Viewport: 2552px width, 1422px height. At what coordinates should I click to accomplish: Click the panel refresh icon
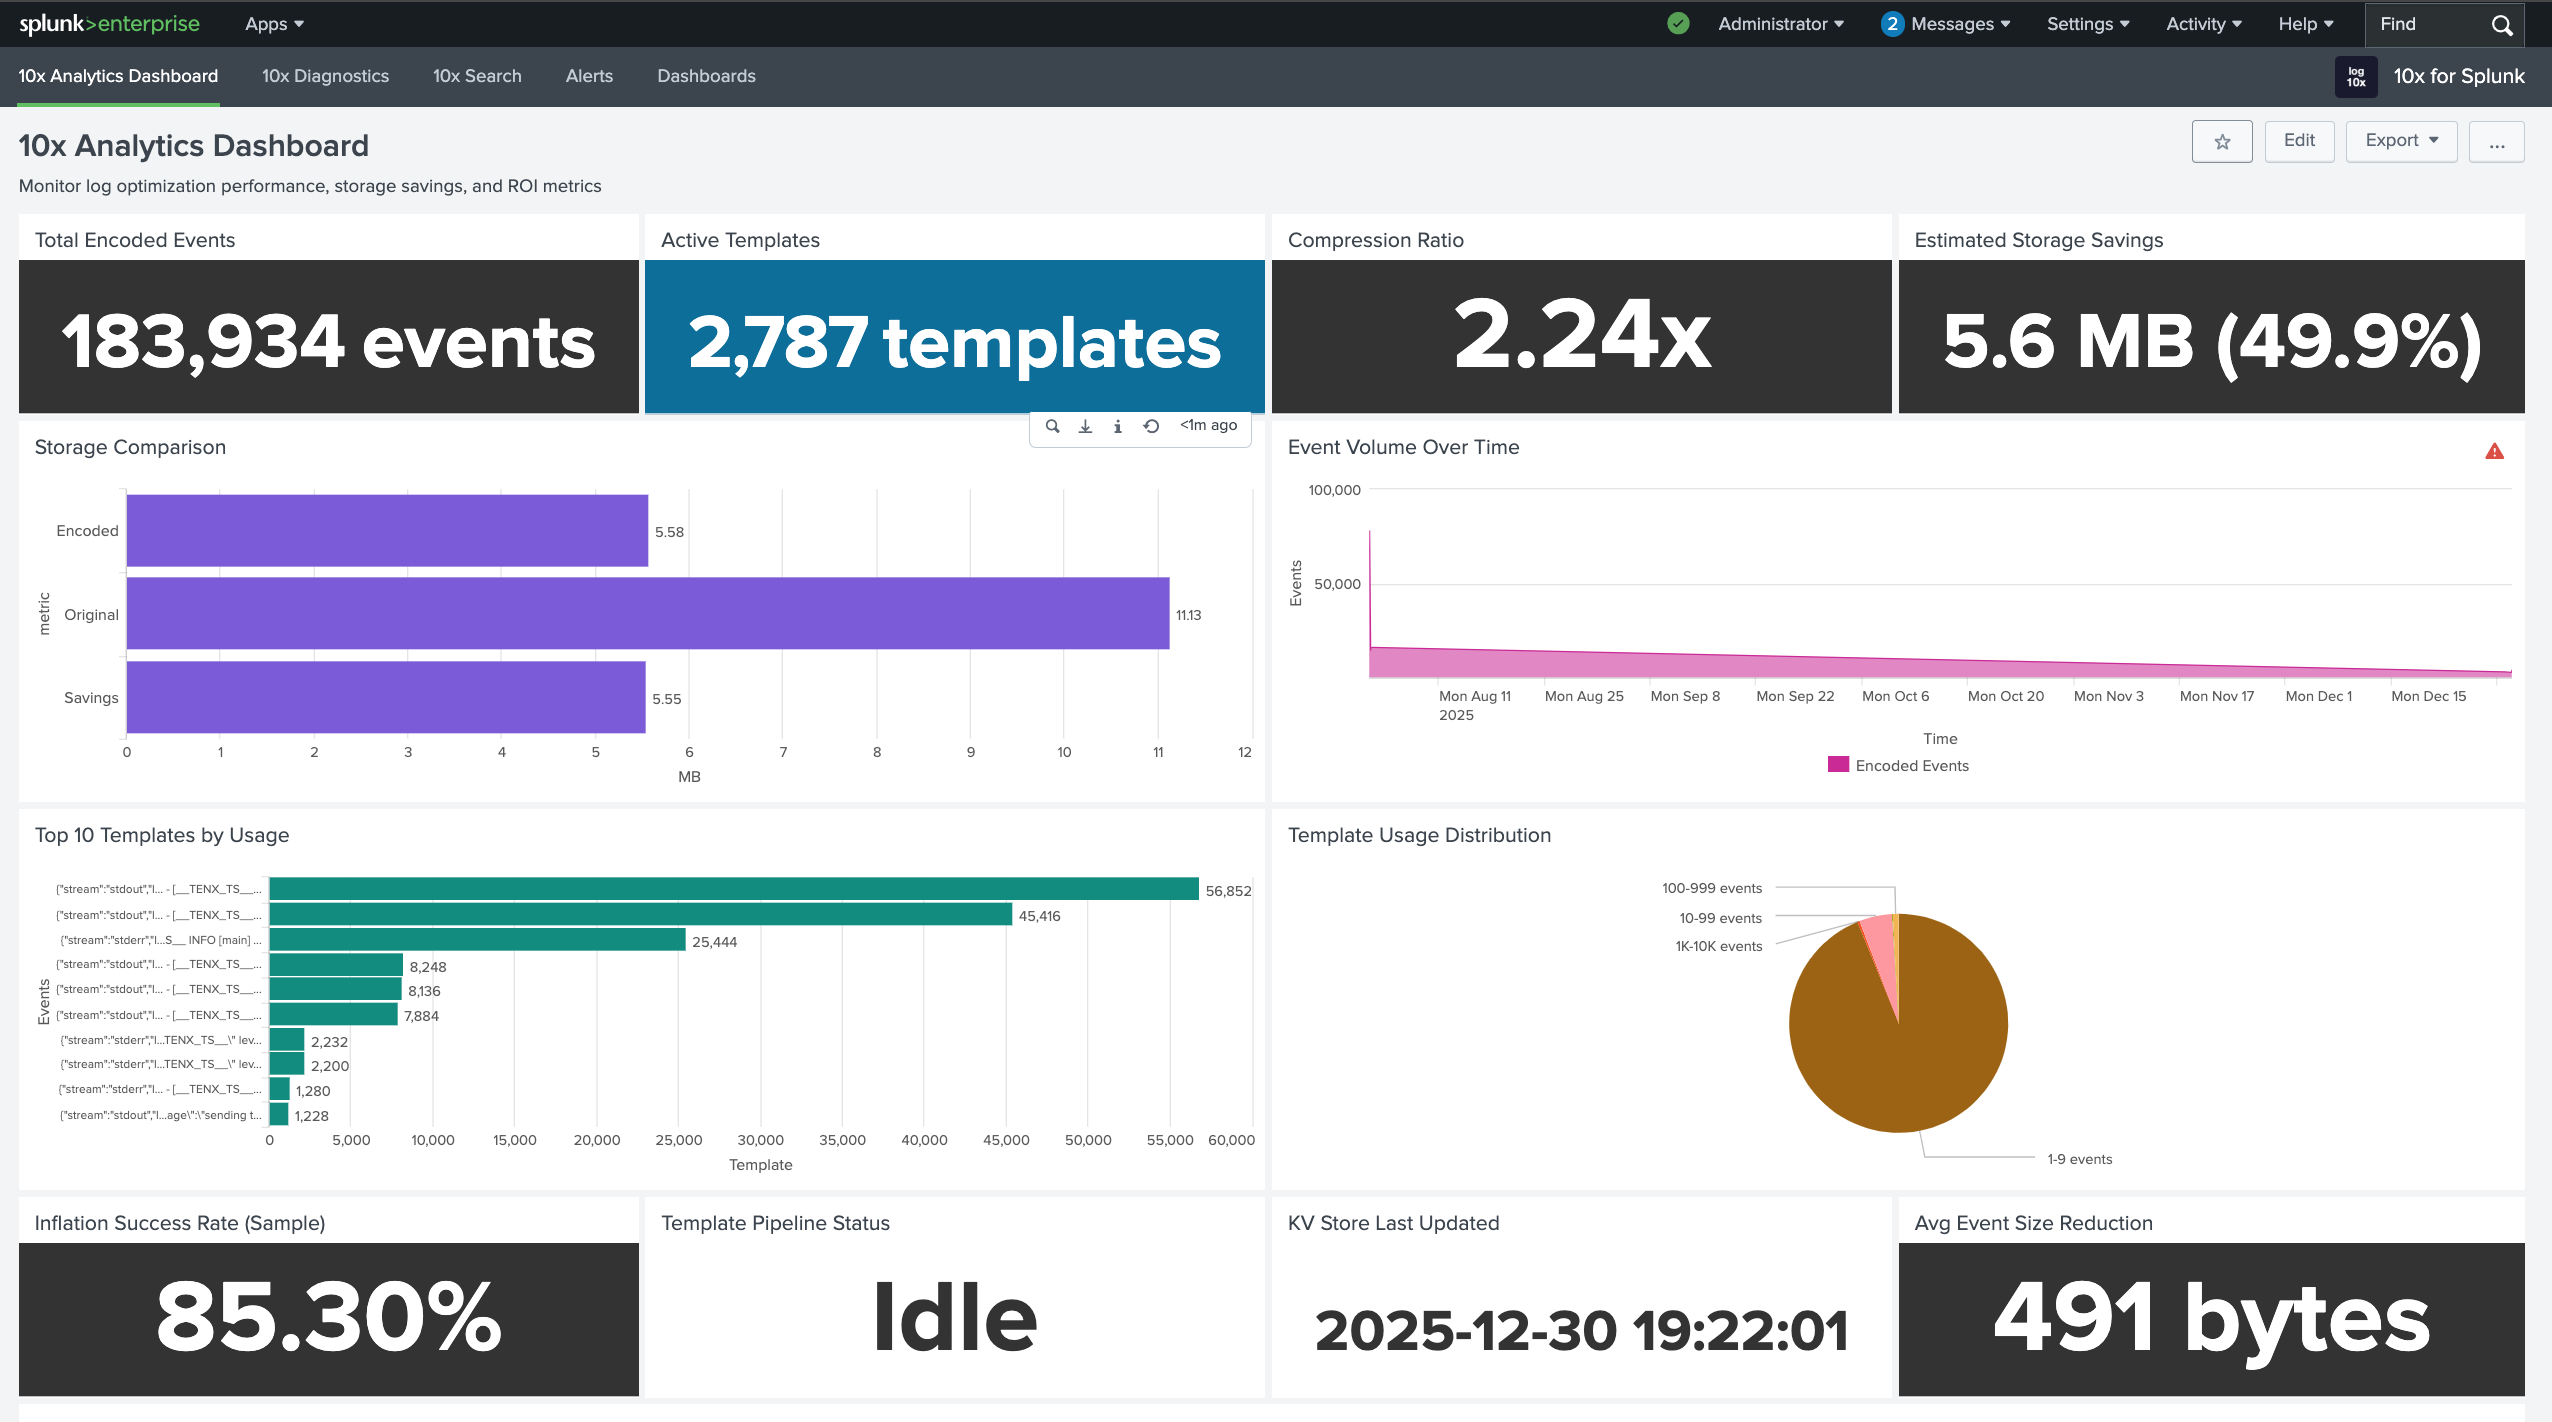click(x=1151, y=426)
